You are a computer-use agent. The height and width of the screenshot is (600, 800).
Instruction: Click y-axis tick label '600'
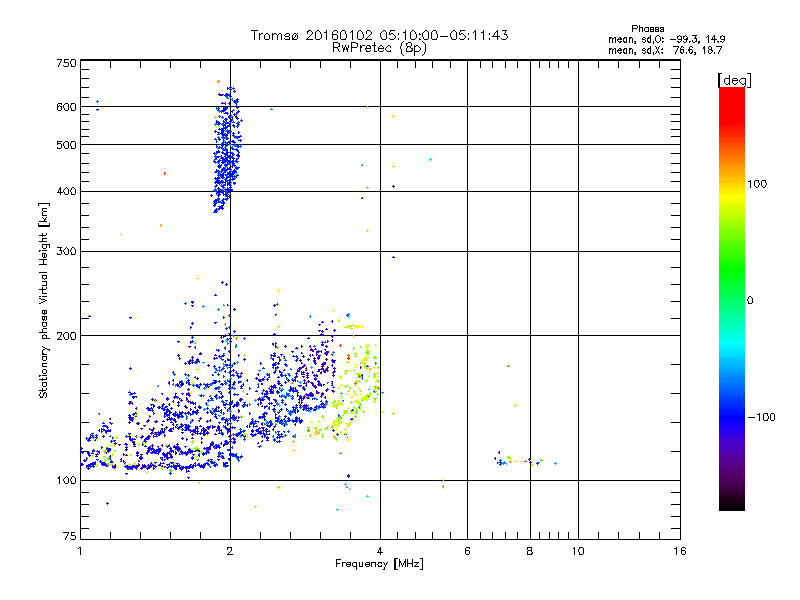[x=66, y=107]
